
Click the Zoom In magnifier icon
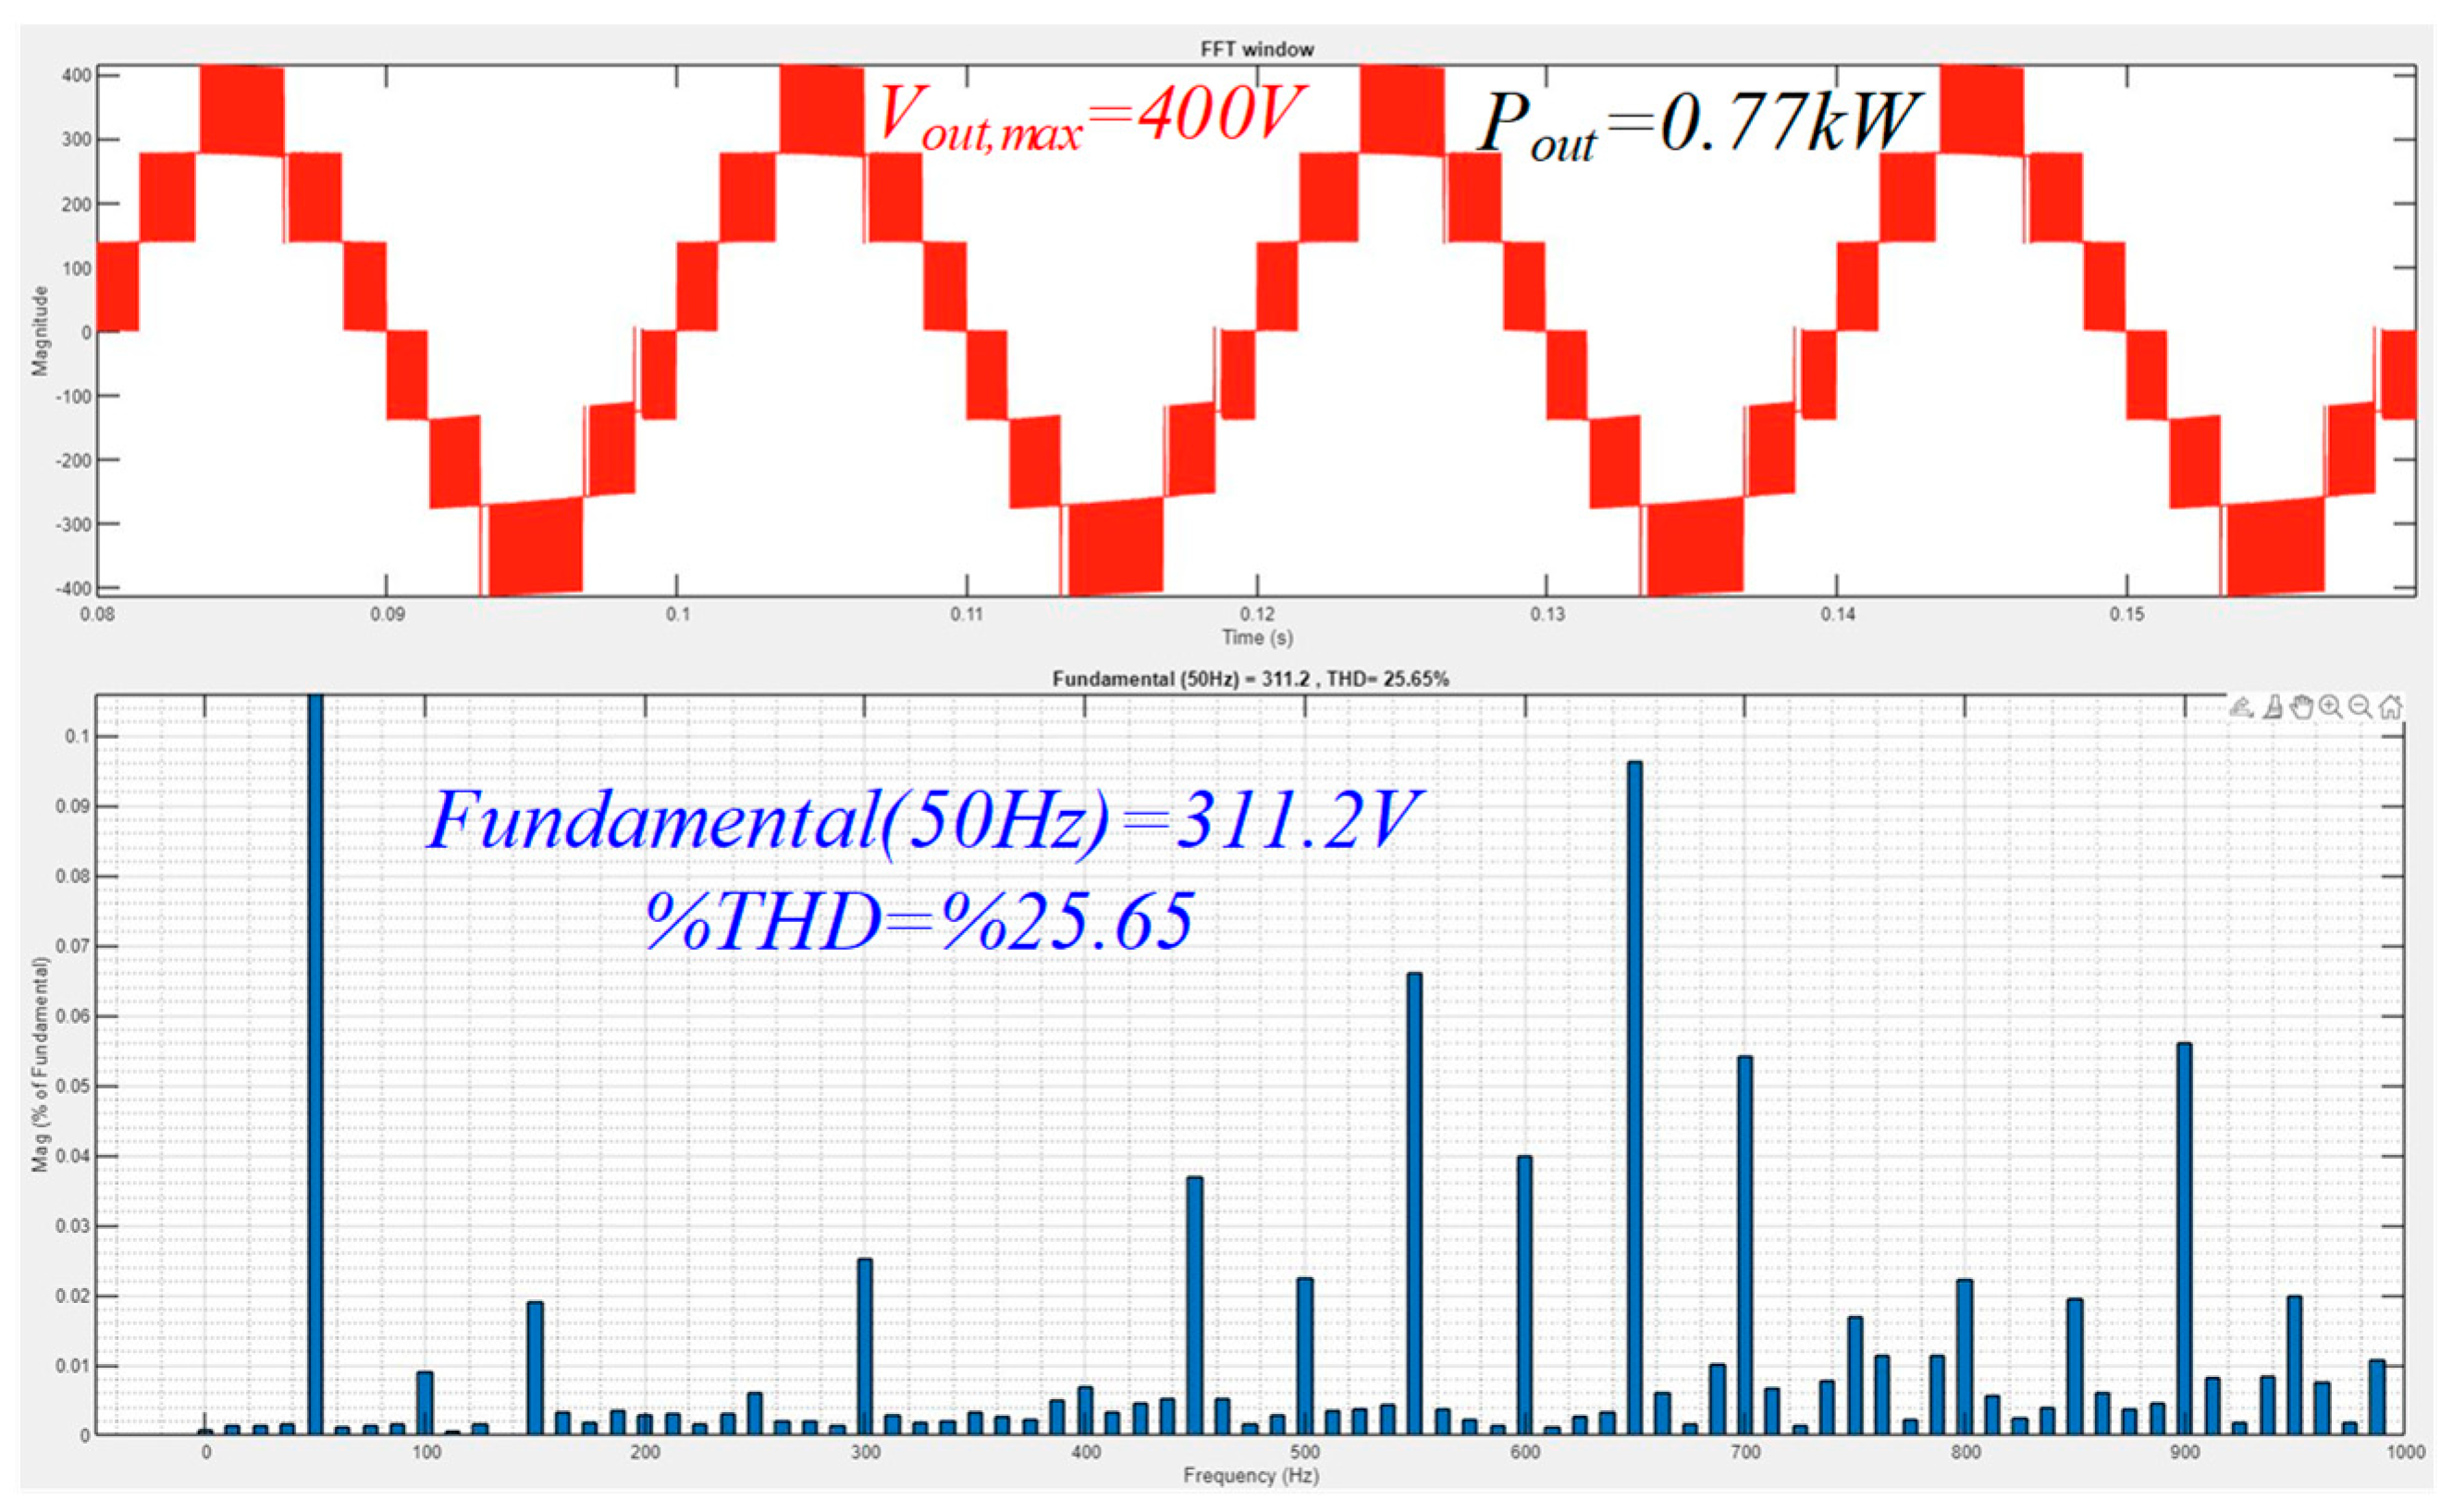(x=2331, y=707)
